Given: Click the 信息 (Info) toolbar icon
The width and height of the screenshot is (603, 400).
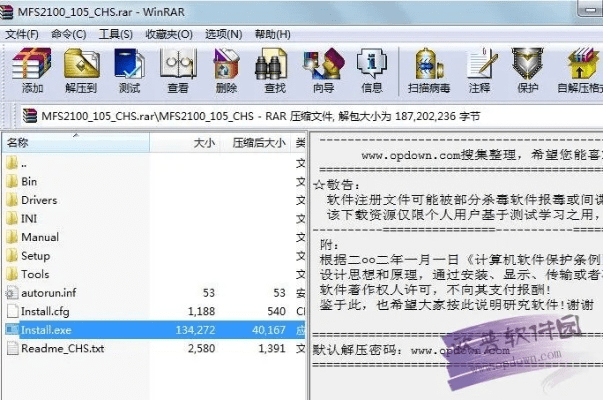Looking at the screenshot, I should tap(371, 64).
